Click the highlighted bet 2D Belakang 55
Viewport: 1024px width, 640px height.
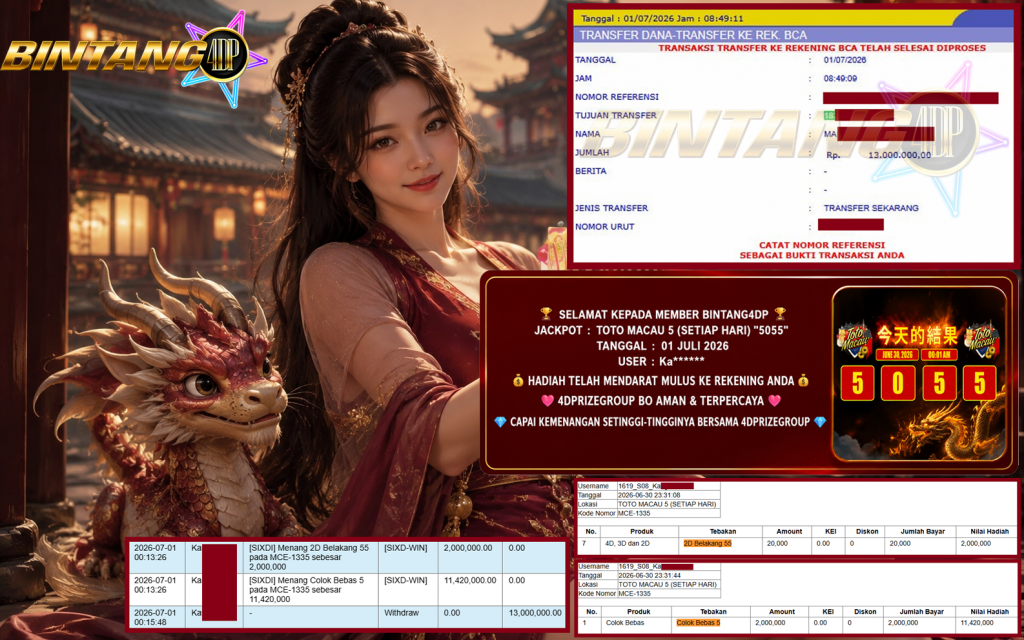point(707,543)
